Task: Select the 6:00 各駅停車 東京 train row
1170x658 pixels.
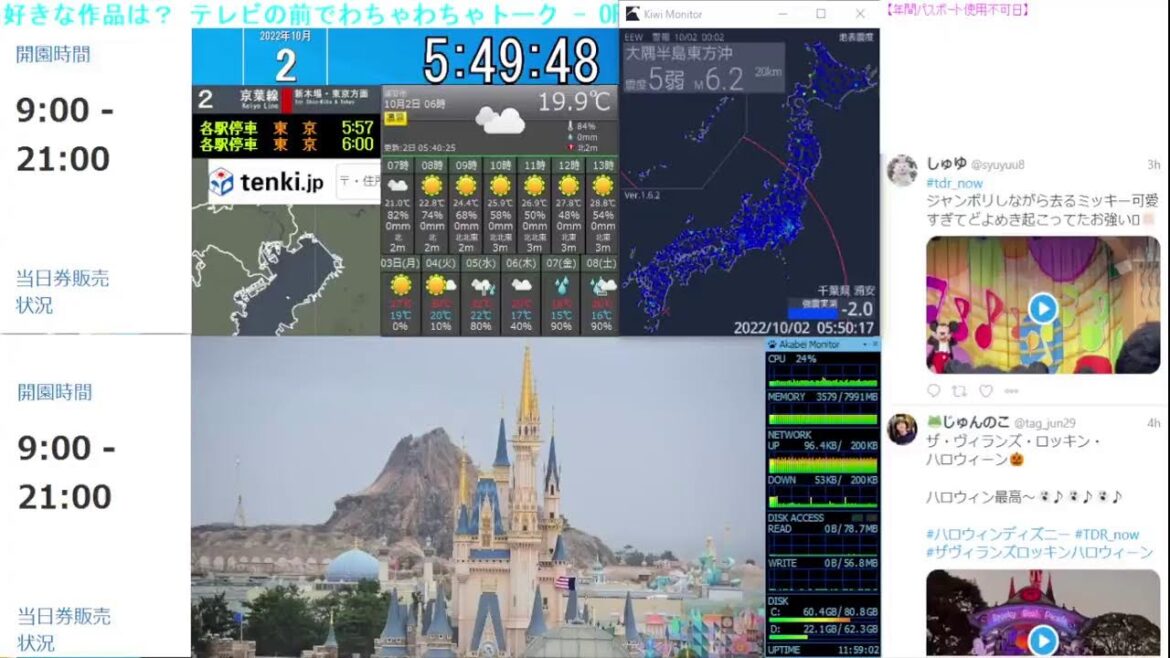Action: [x=286, y=144]
